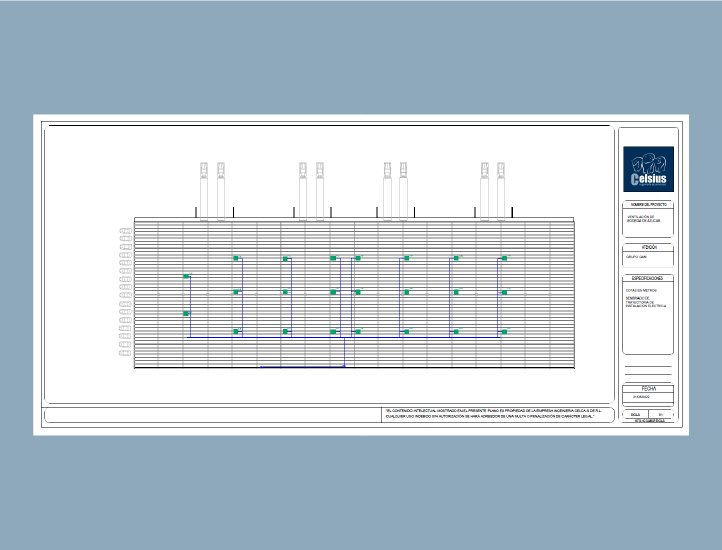Select the rightmost ventilation tower symbol
This screenshot has width=722, height=550.
(x=501, y=189)
